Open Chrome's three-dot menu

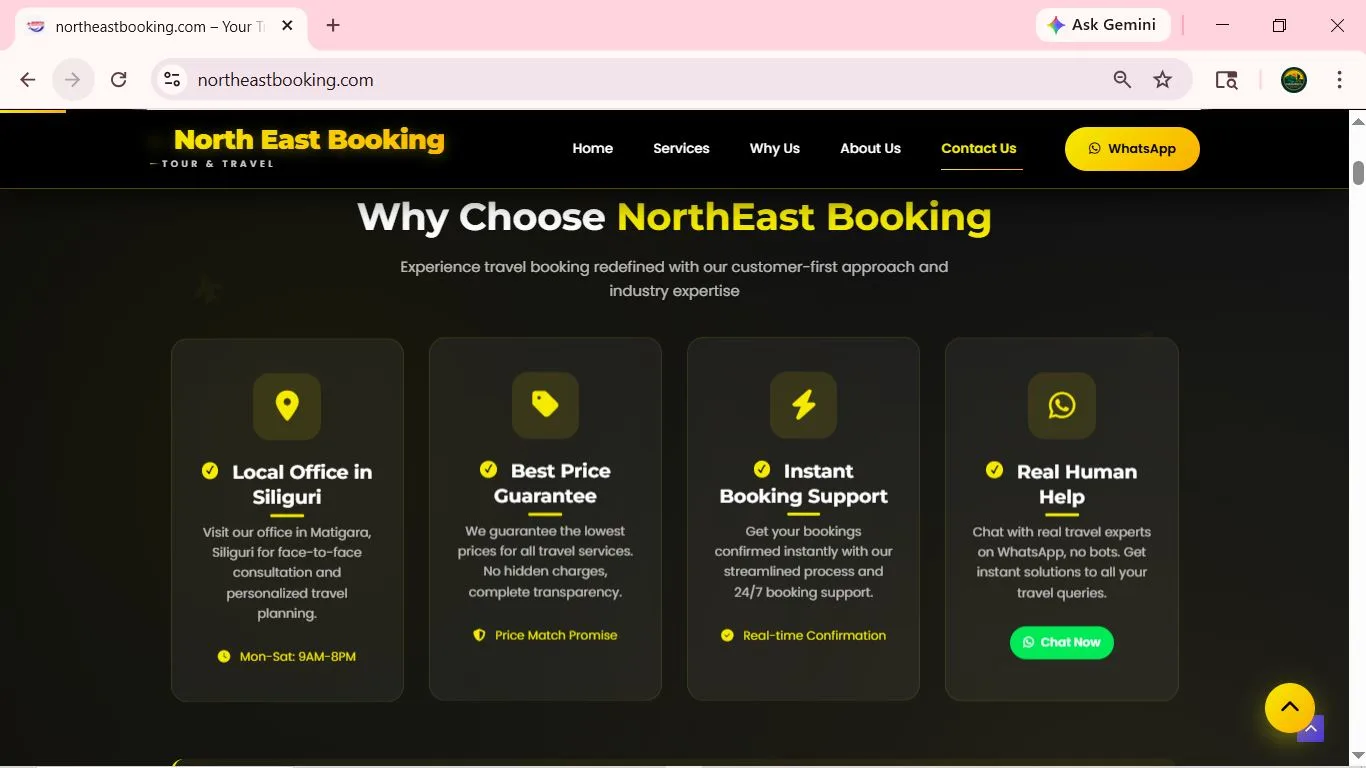[x=1339, y=80]
